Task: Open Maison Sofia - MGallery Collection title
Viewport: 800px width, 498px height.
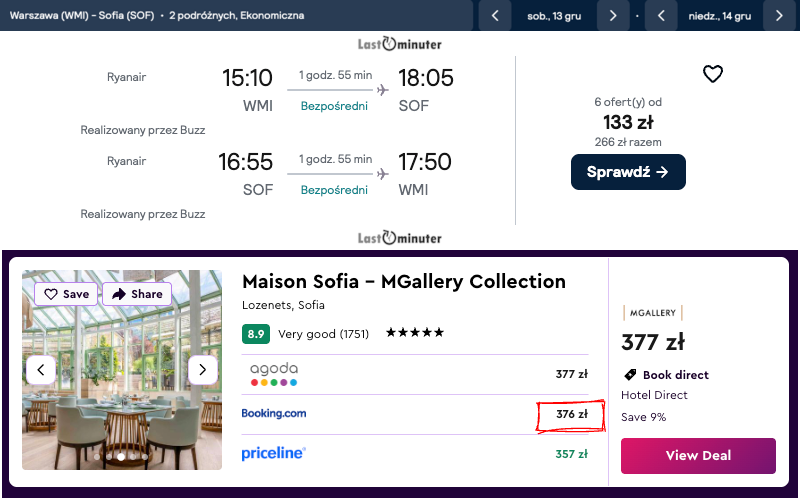Action: pyautogui.click(x=404, y=281)
